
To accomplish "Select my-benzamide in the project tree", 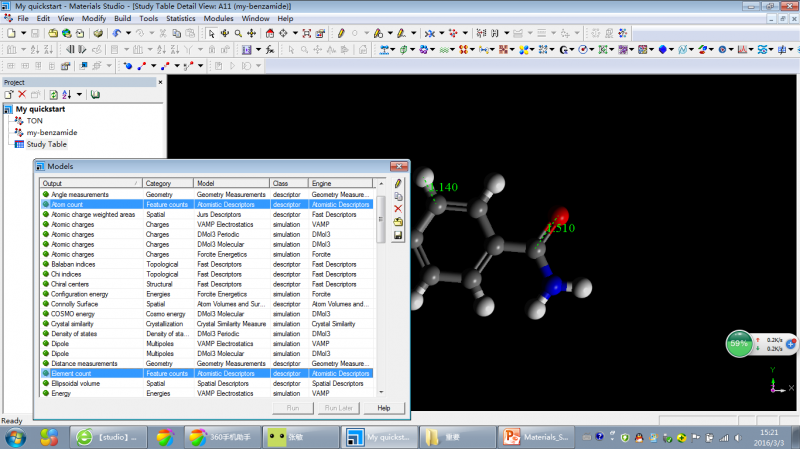I will pyautogui.click(x=51, y=132).
